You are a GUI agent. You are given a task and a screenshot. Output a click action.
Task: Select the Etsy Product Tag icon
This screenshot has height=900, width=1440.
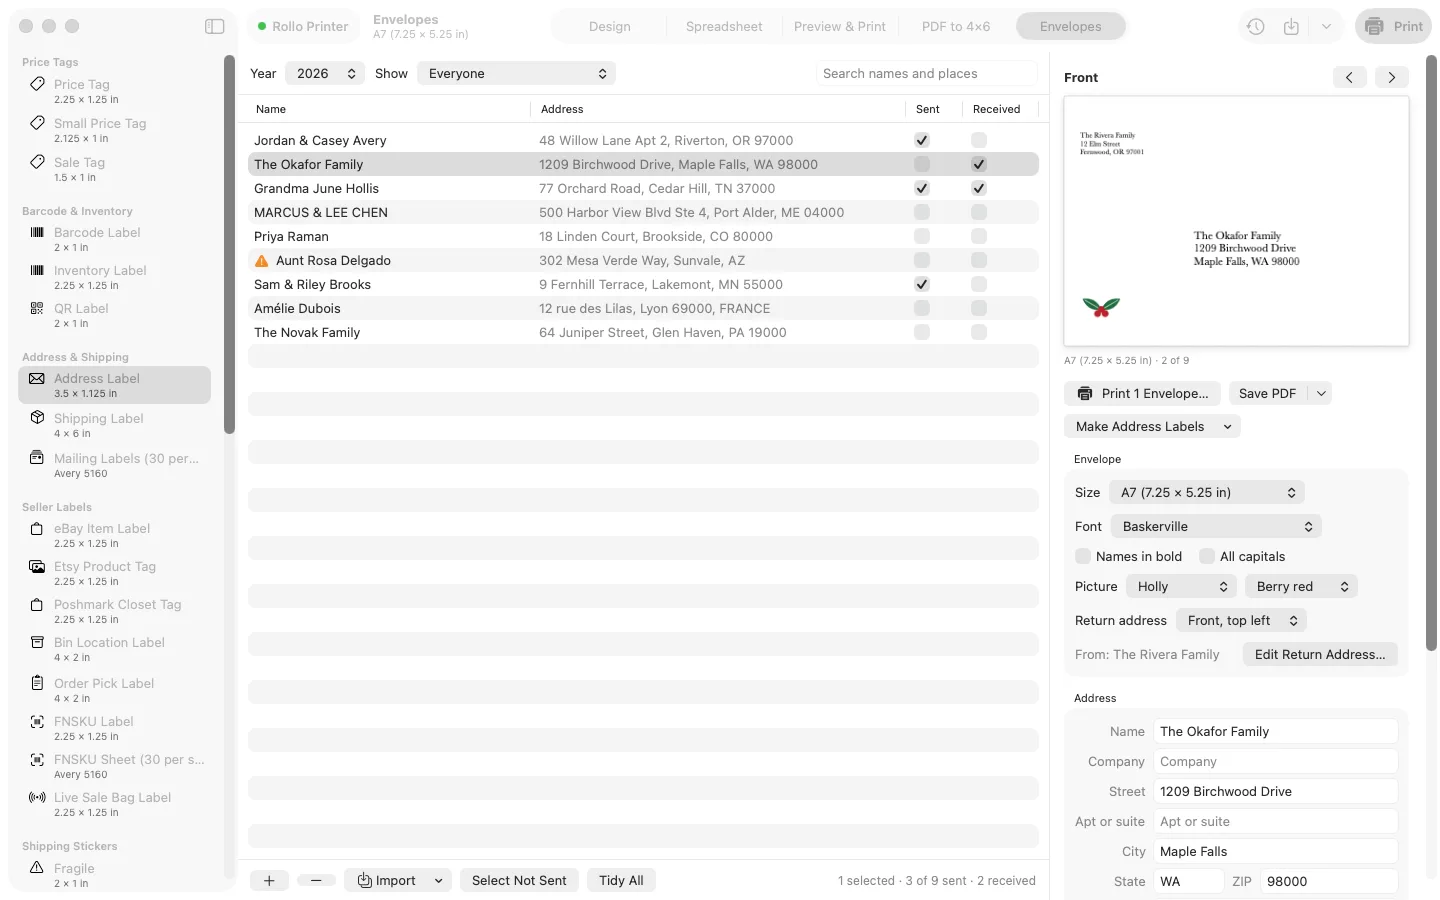coord(37,566)
